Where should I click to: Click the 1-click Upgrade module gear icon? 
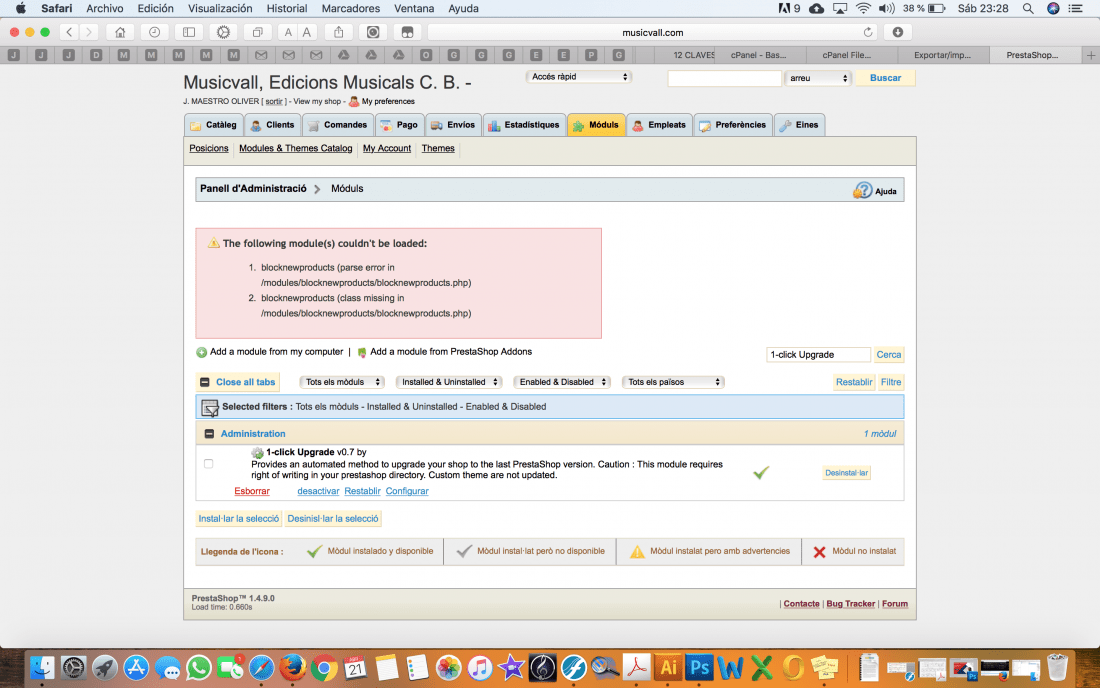pyautogui.click(x=257, y=453)
